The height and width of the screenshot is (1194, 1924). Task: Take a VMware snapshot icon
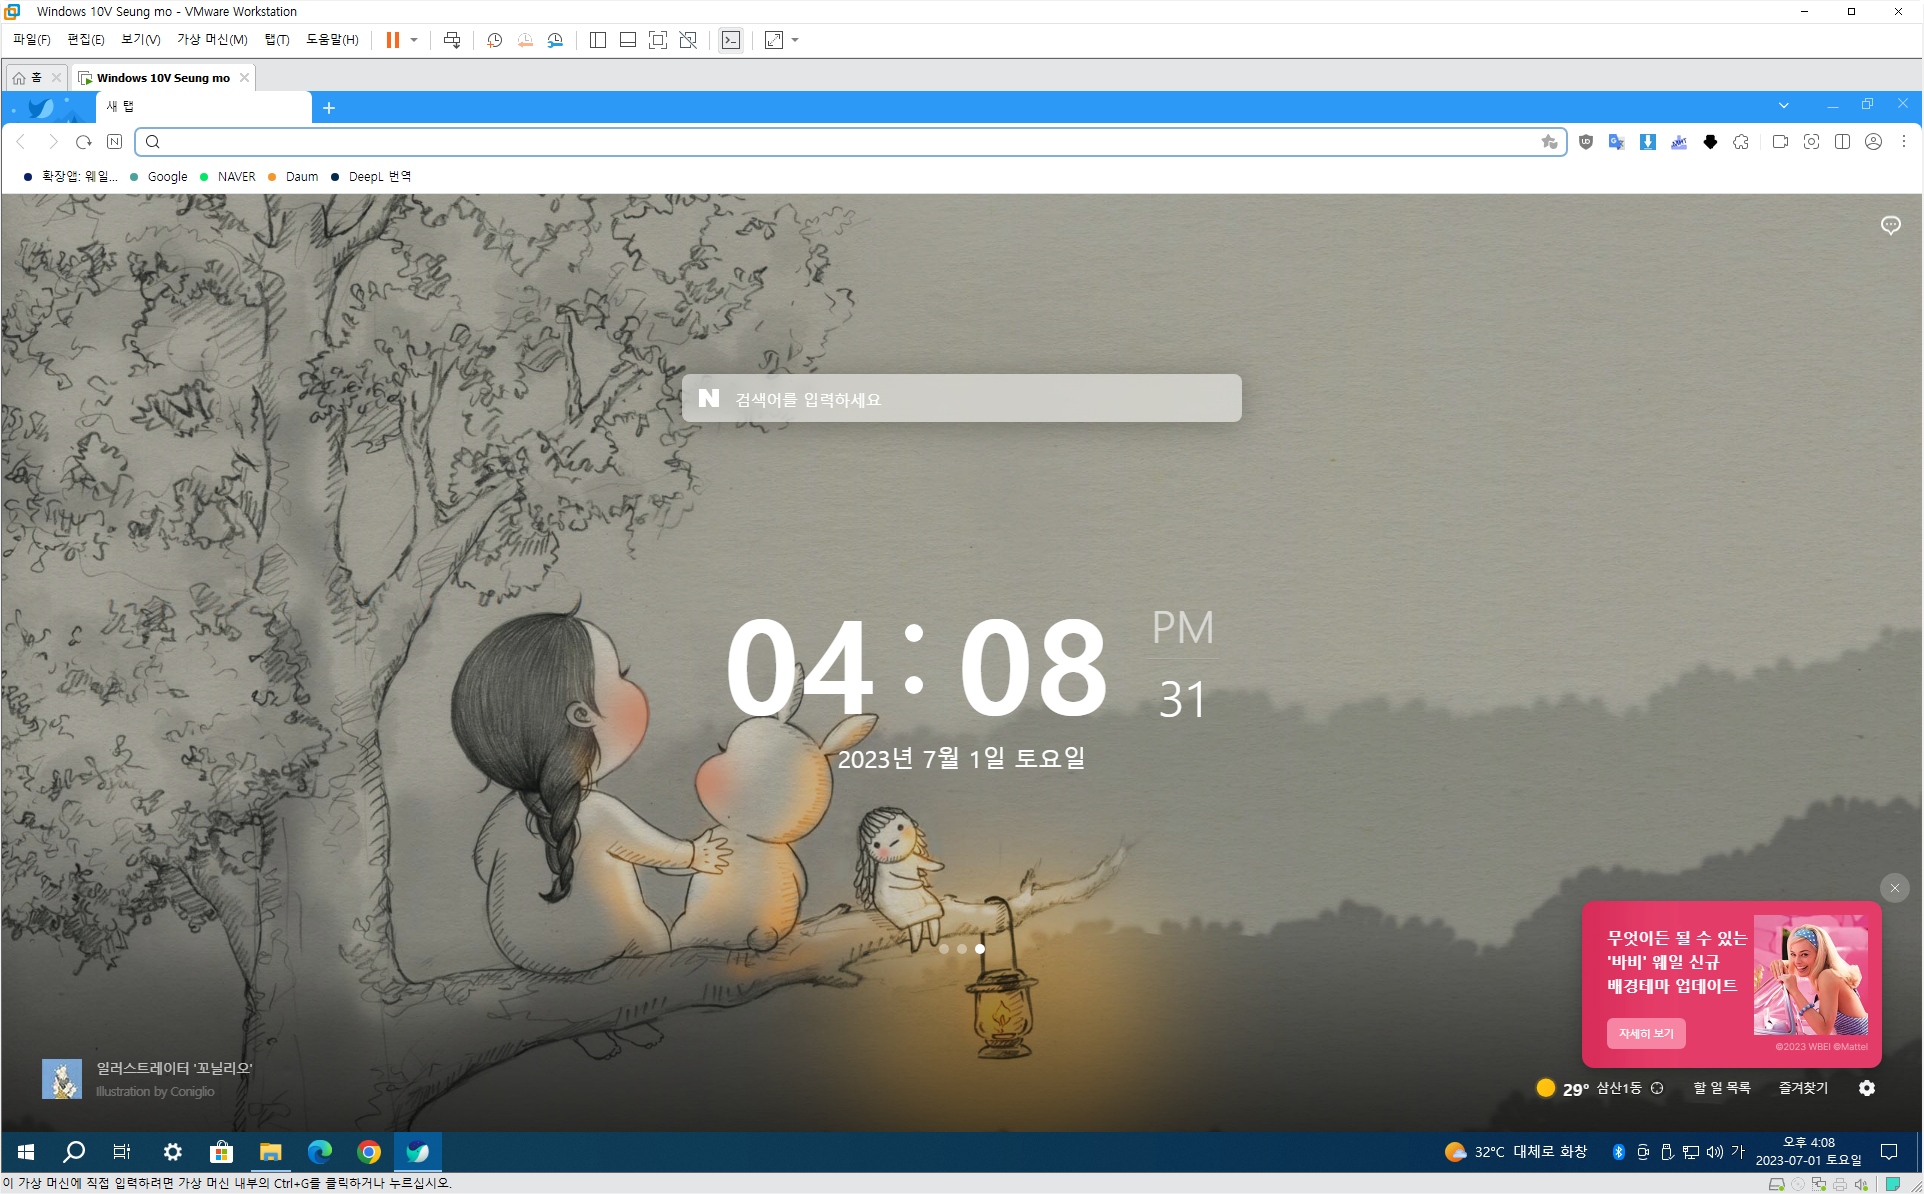coord(494,40)
